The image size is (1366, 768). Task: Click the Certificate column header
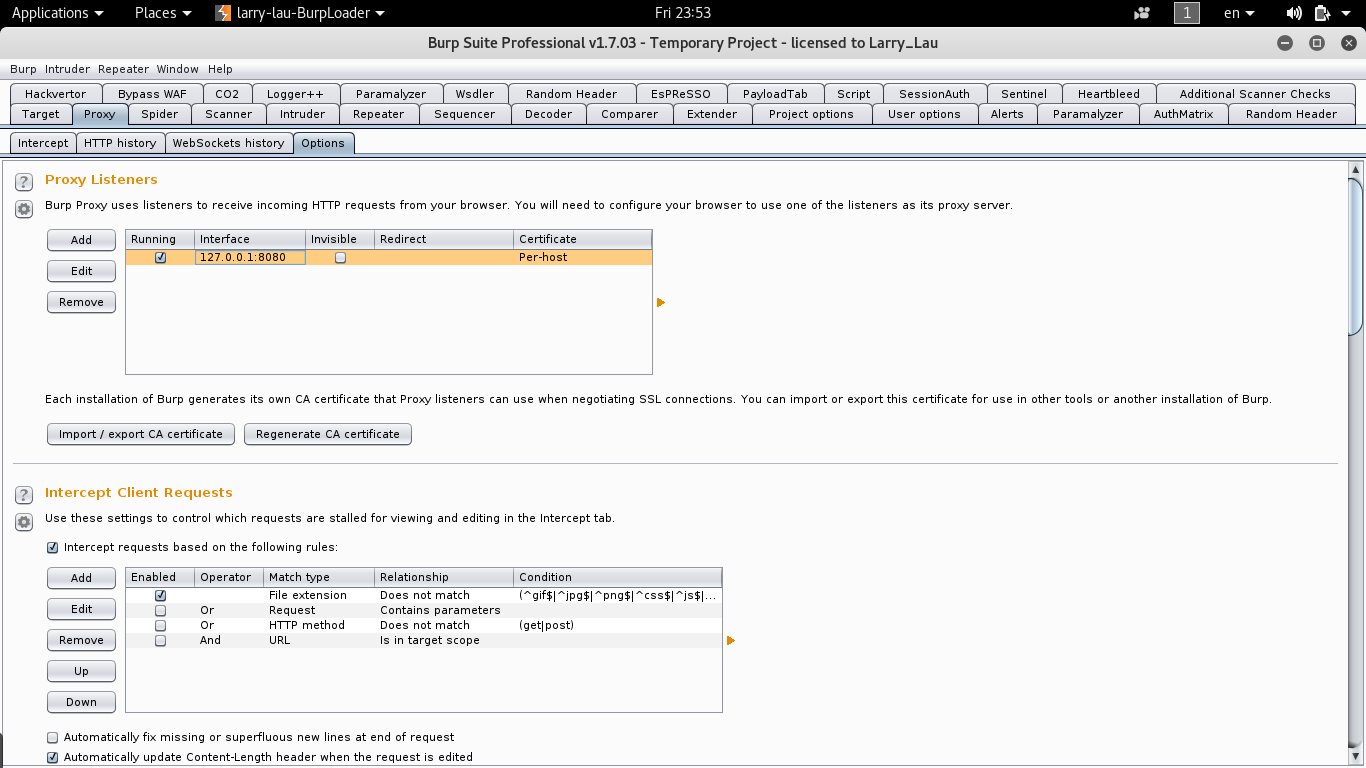click(583, 239)
